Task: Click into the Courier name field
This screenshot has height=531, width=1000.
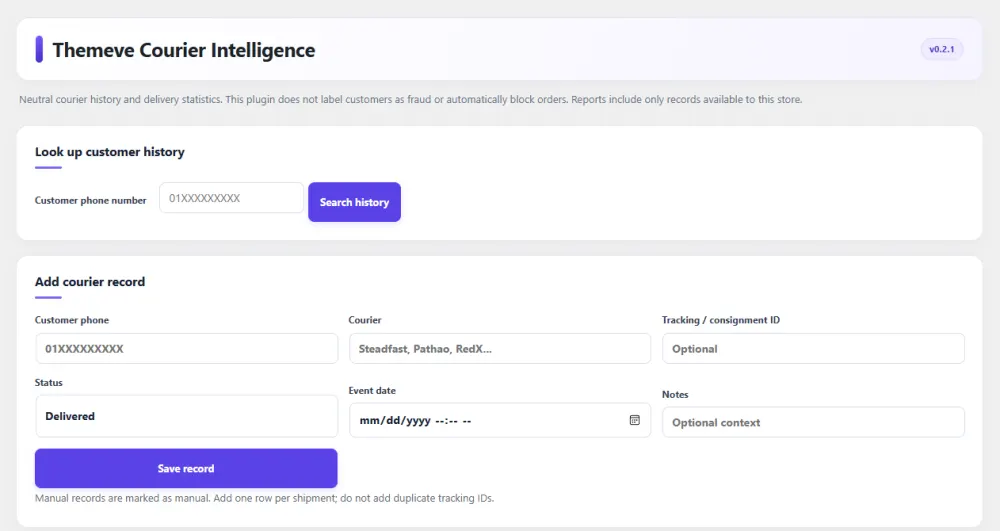Action: point(500,349)
